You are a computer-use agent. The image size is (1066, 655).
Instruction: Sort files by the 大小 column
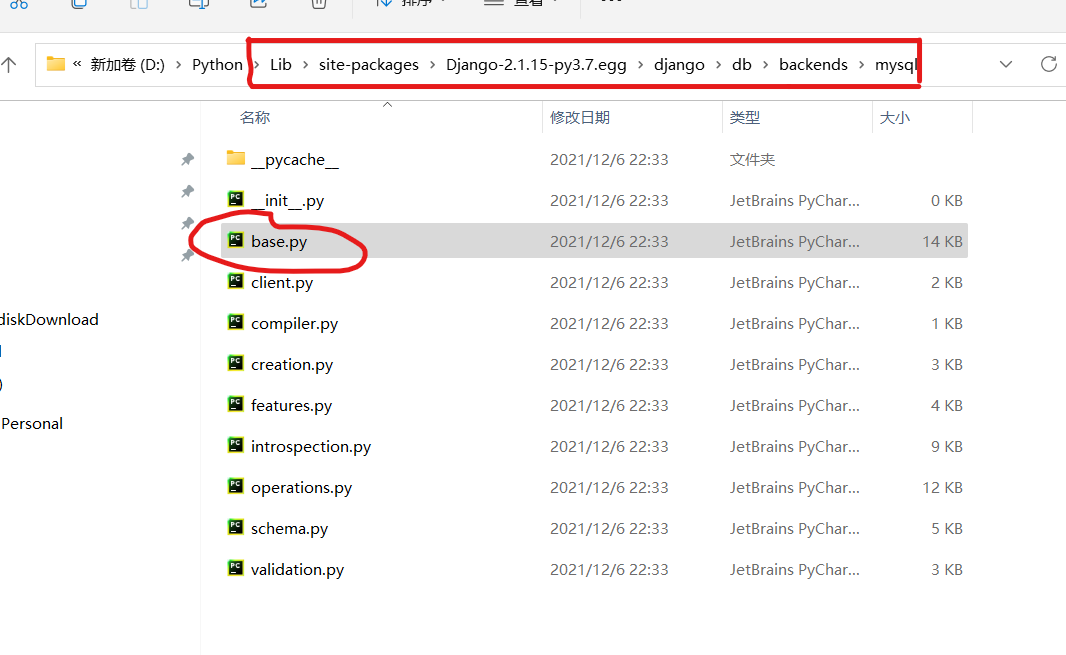(895, 118)
